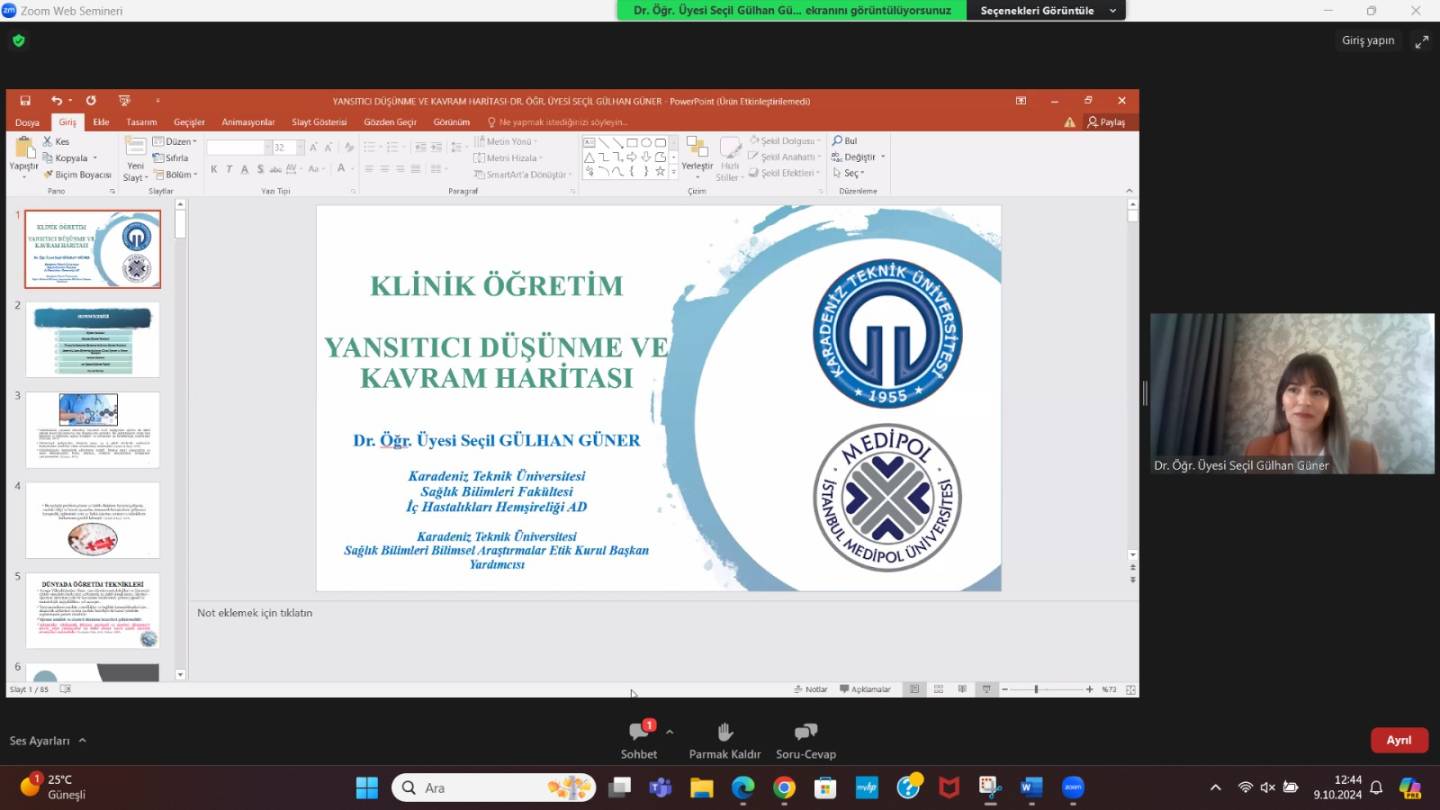The image size is (1440, 810).
Task: Open the Bölüm section dropdown
Action: tap(175, 174)
